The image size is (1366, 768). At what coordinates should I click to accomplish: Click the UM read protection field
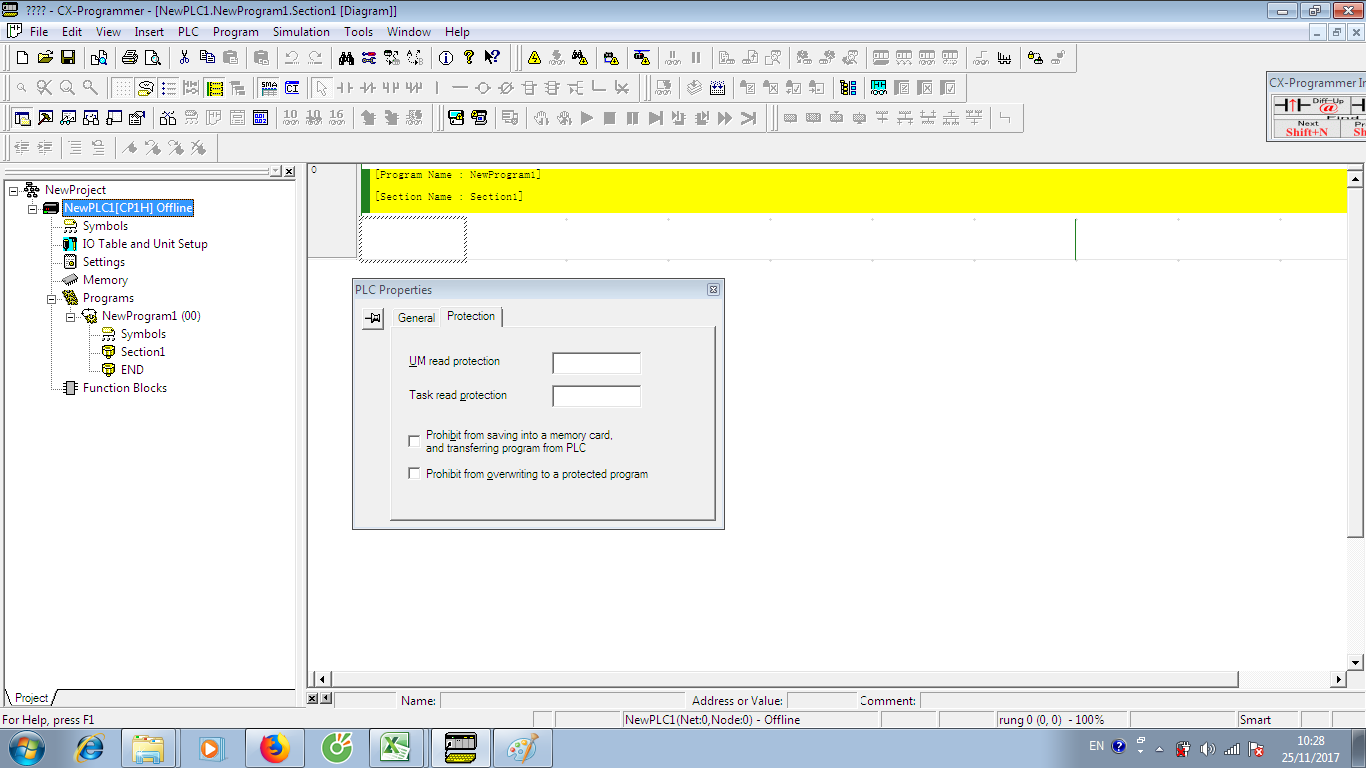click(x=596, y=363)
